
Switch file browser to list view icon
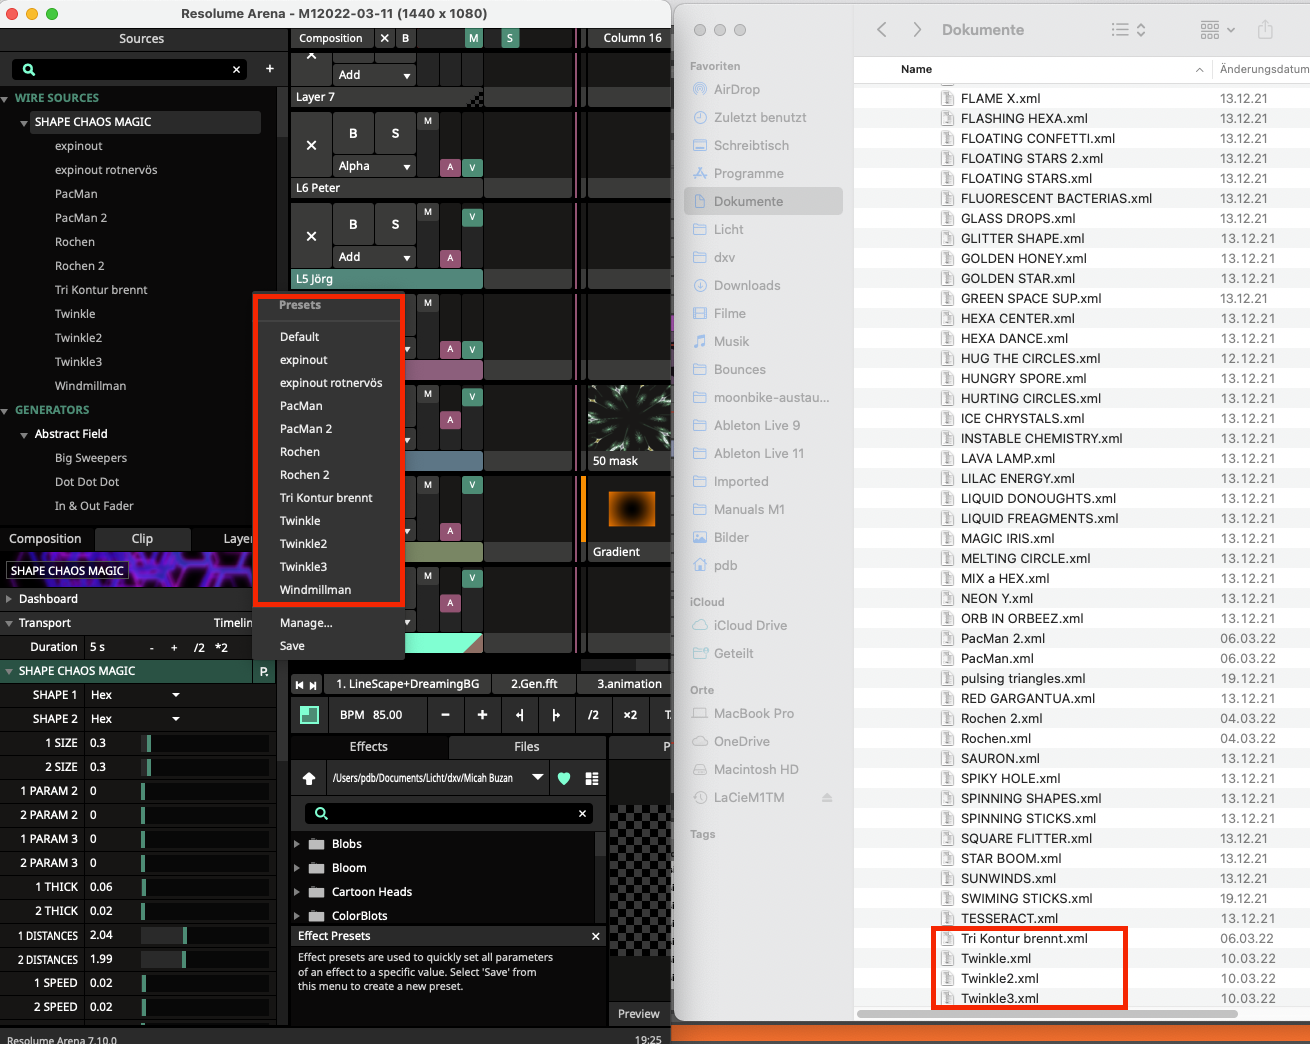592,778
